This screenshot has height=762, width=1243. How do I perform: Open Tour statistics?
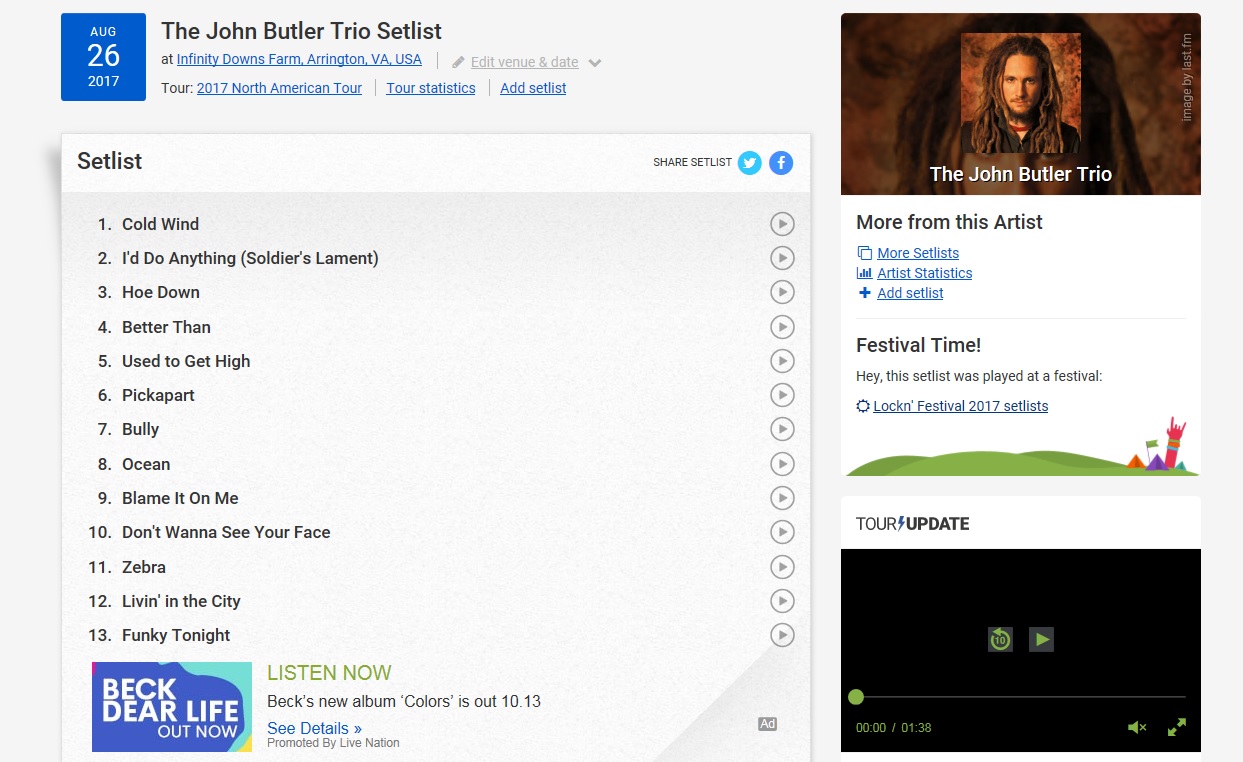point(431,88)
